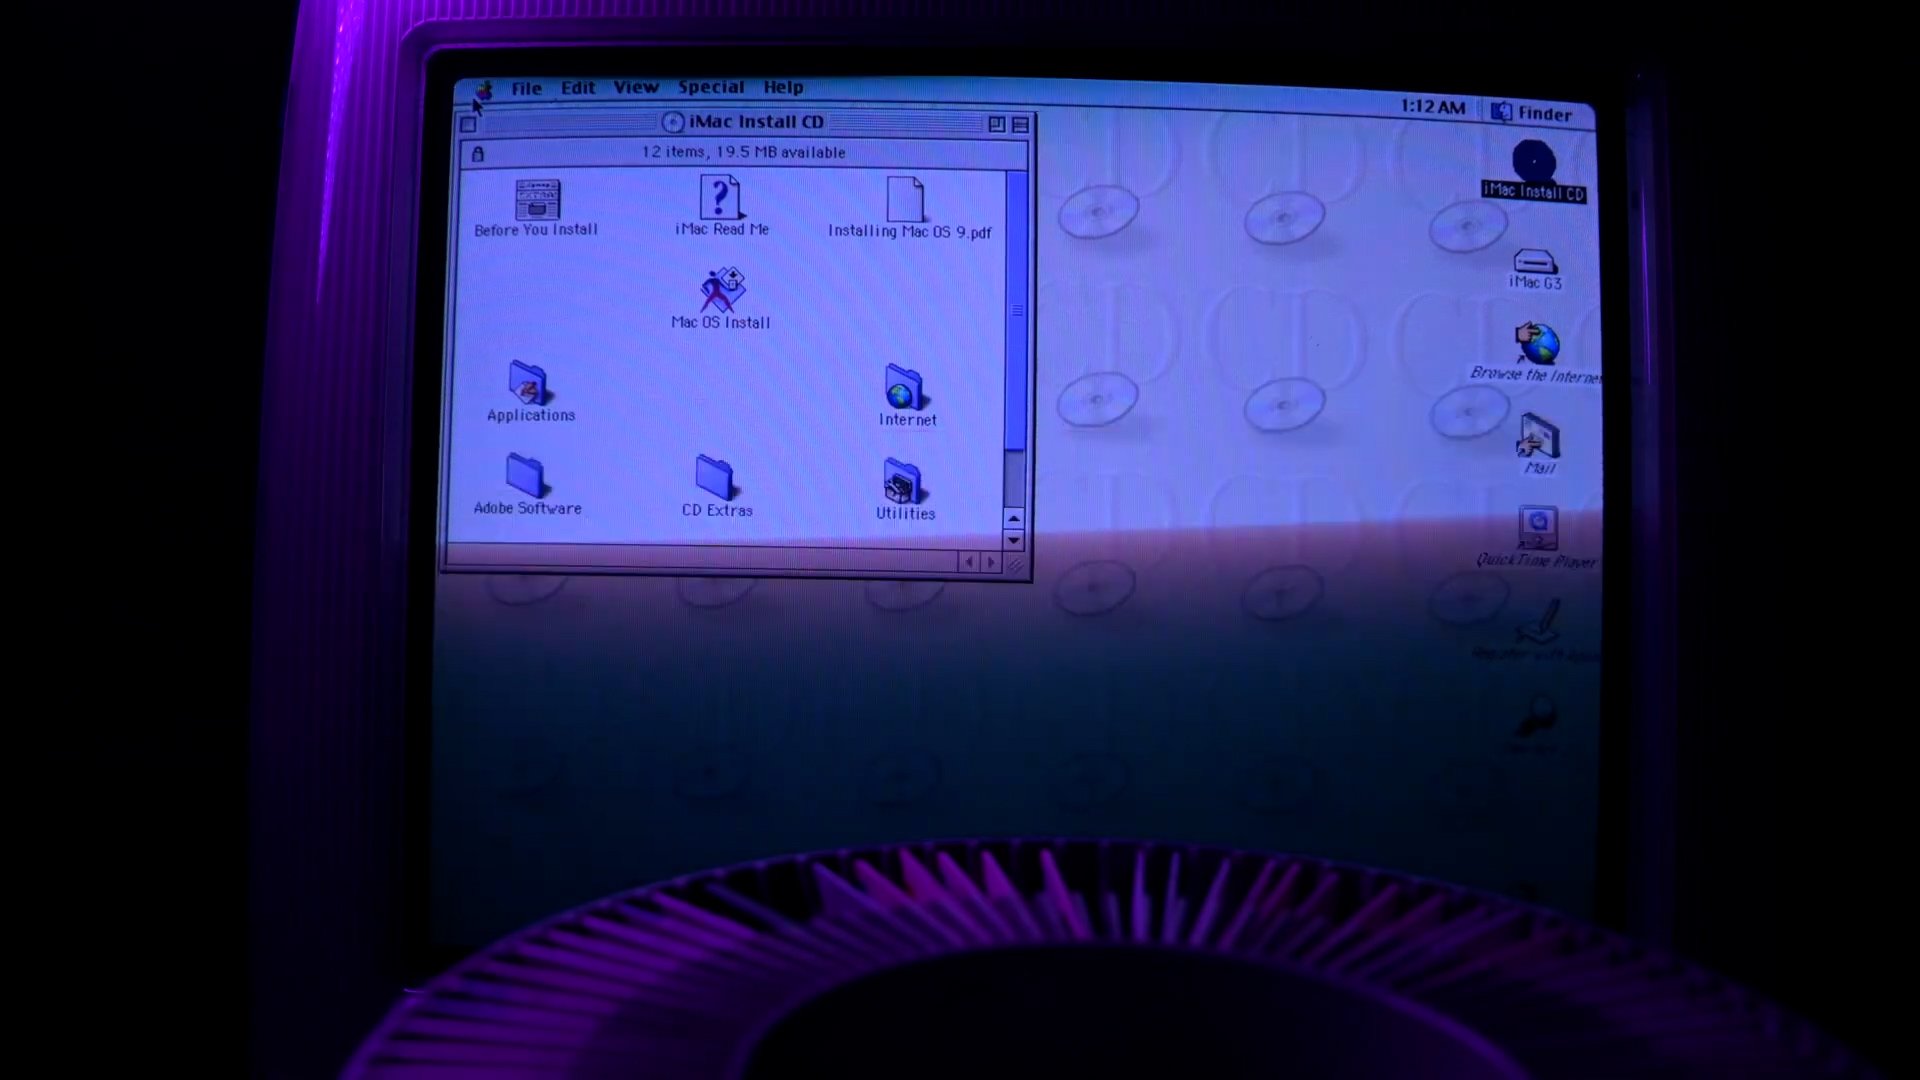The image size is (1920, 1080).
Task: Click the horizontal scroll right arrow
Action: pyautogui.click(x=991, y=563)
